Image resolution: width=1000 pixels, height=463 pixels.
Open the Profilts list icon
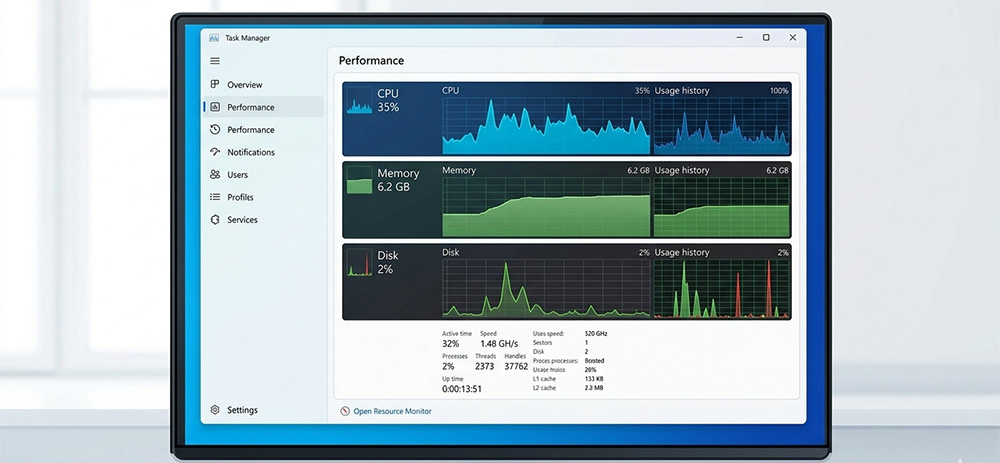tap(215, 197)
